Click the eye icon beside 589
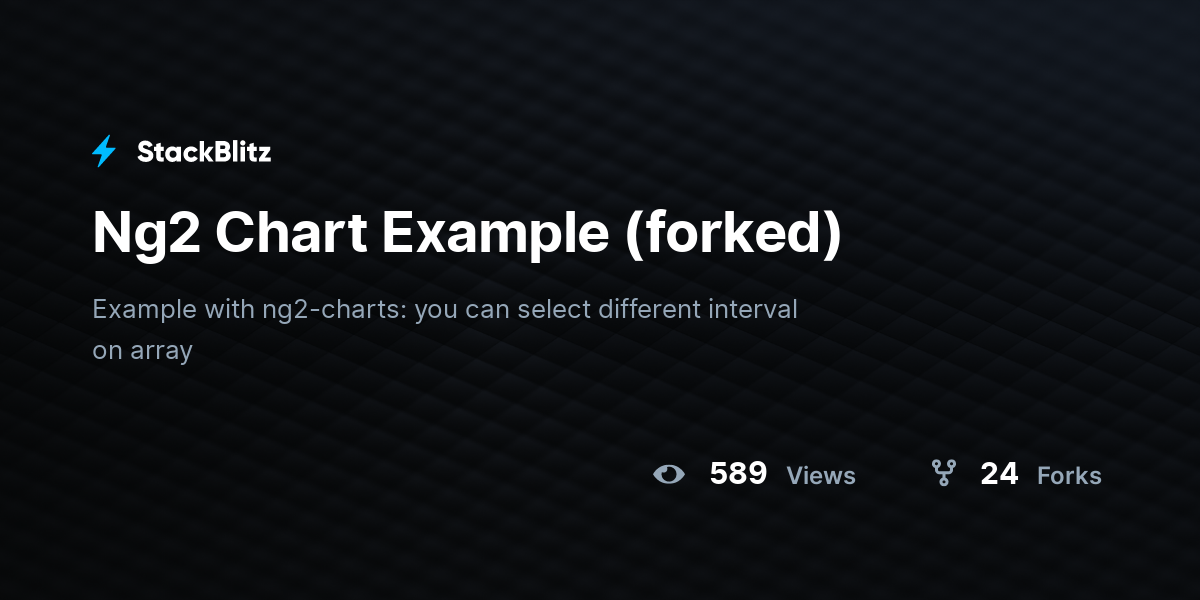This screenshot has height=600, width=1200. click(x=669, y=474)
